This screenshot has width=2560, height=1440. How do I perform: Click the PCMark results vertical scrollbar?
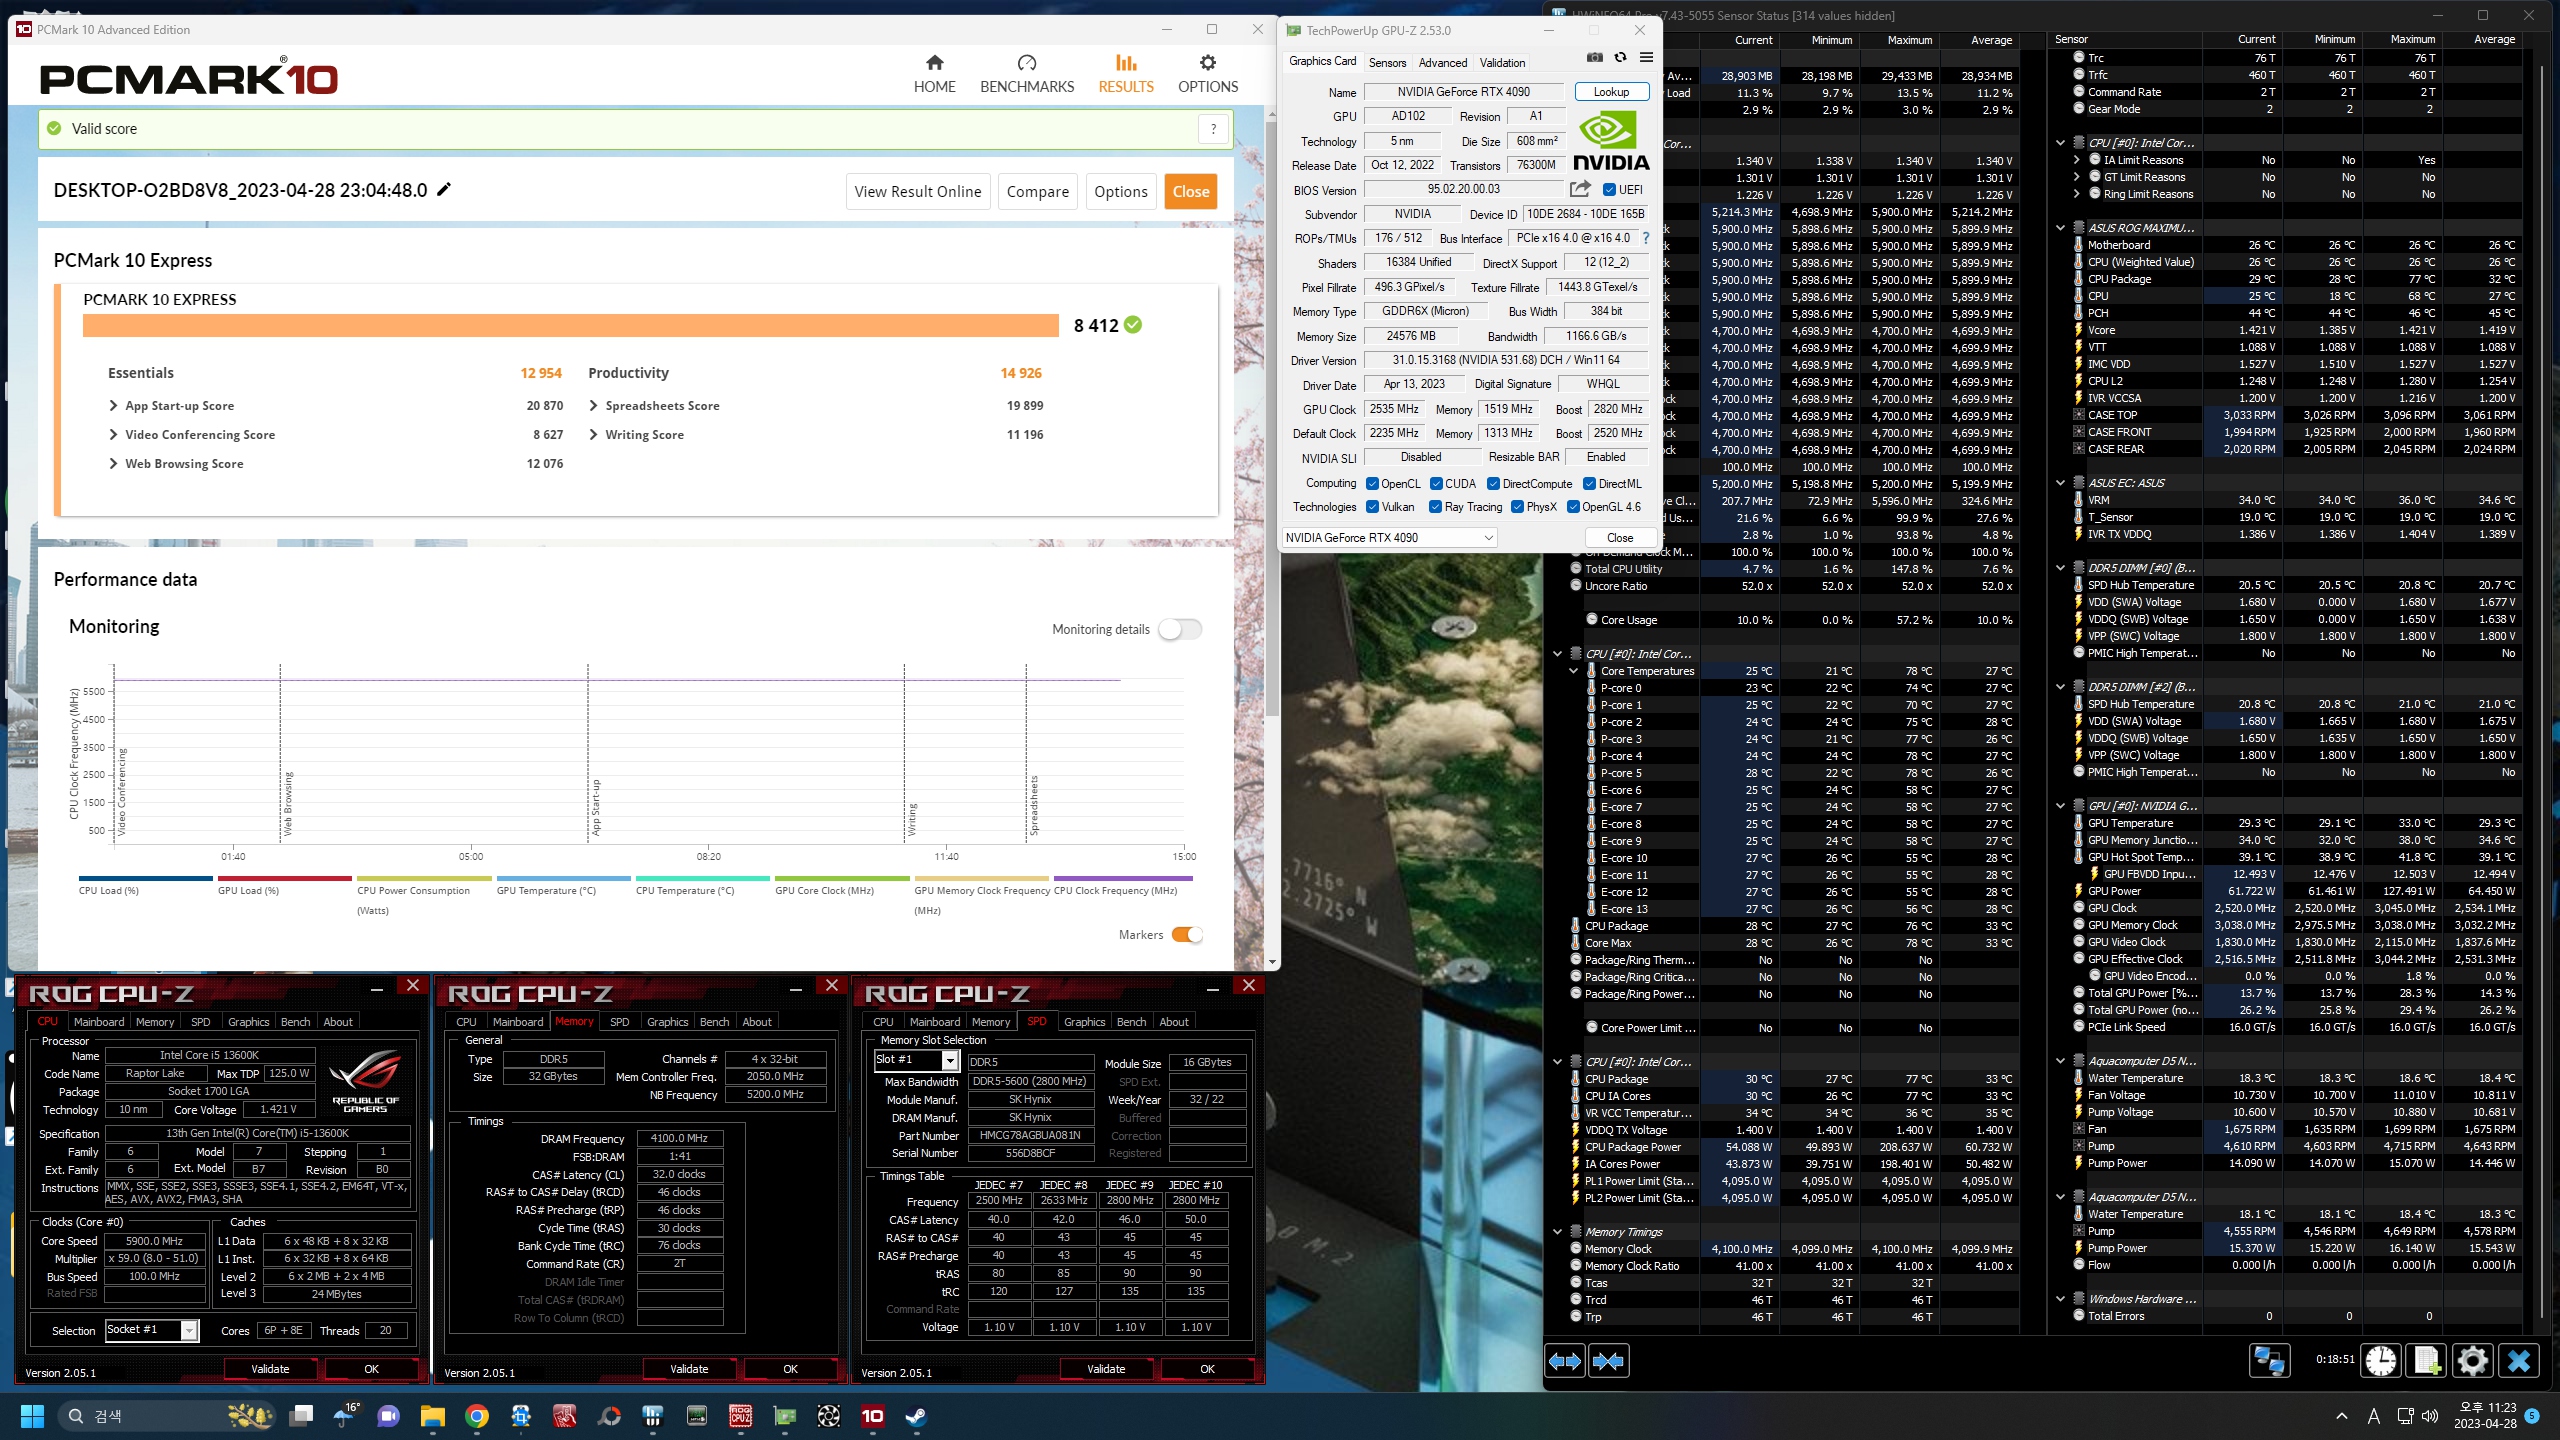click(1272, 420)
